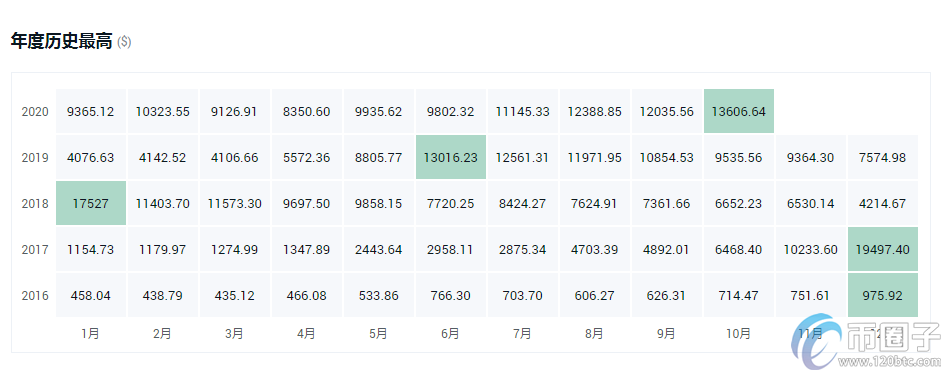Select the 4214.67 cell for December 2018
This screenshot has width=941, height=370.
[x=883, y=203]
